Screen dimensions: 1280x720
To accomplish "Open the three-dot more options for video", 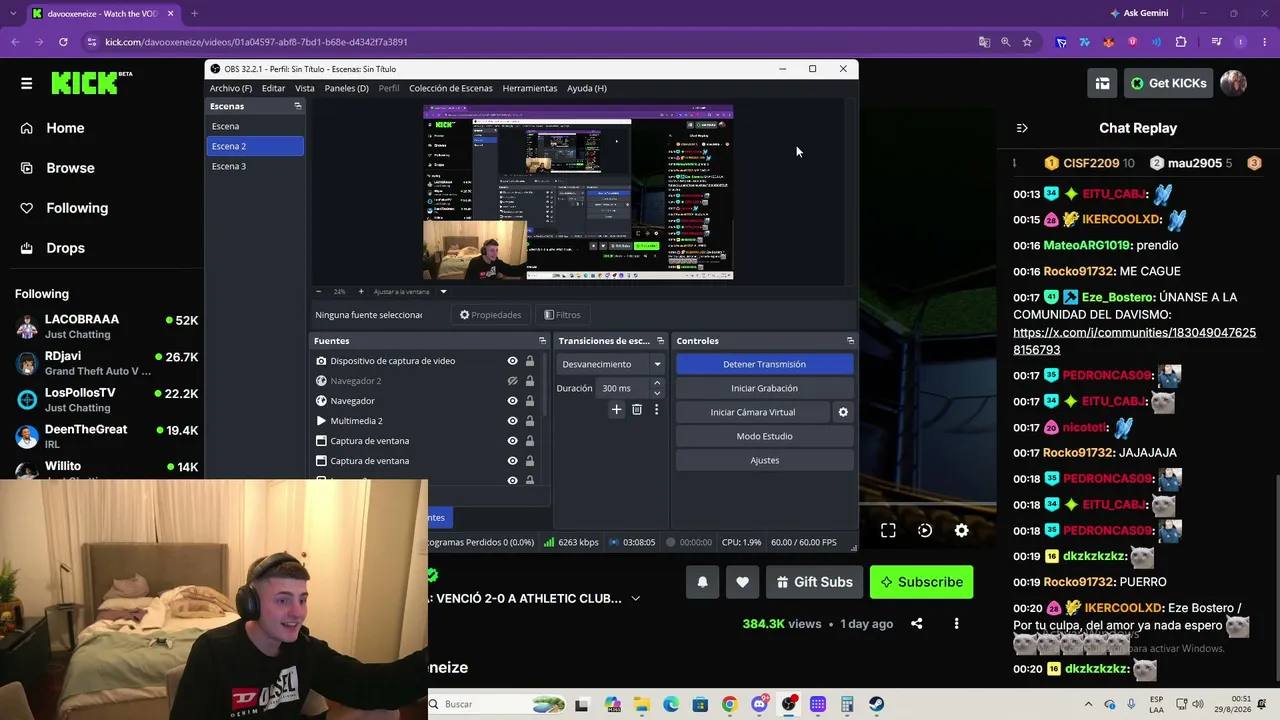I will pos(956,624).
